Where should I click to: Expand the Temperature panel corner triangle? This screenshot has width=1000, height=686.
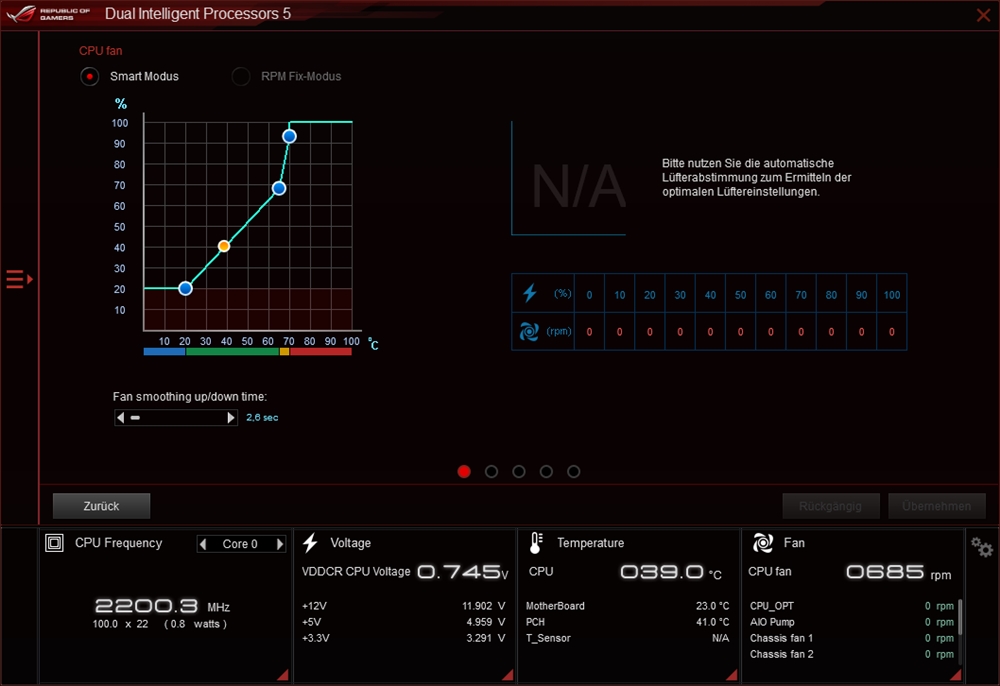click(x=730, y=676)
